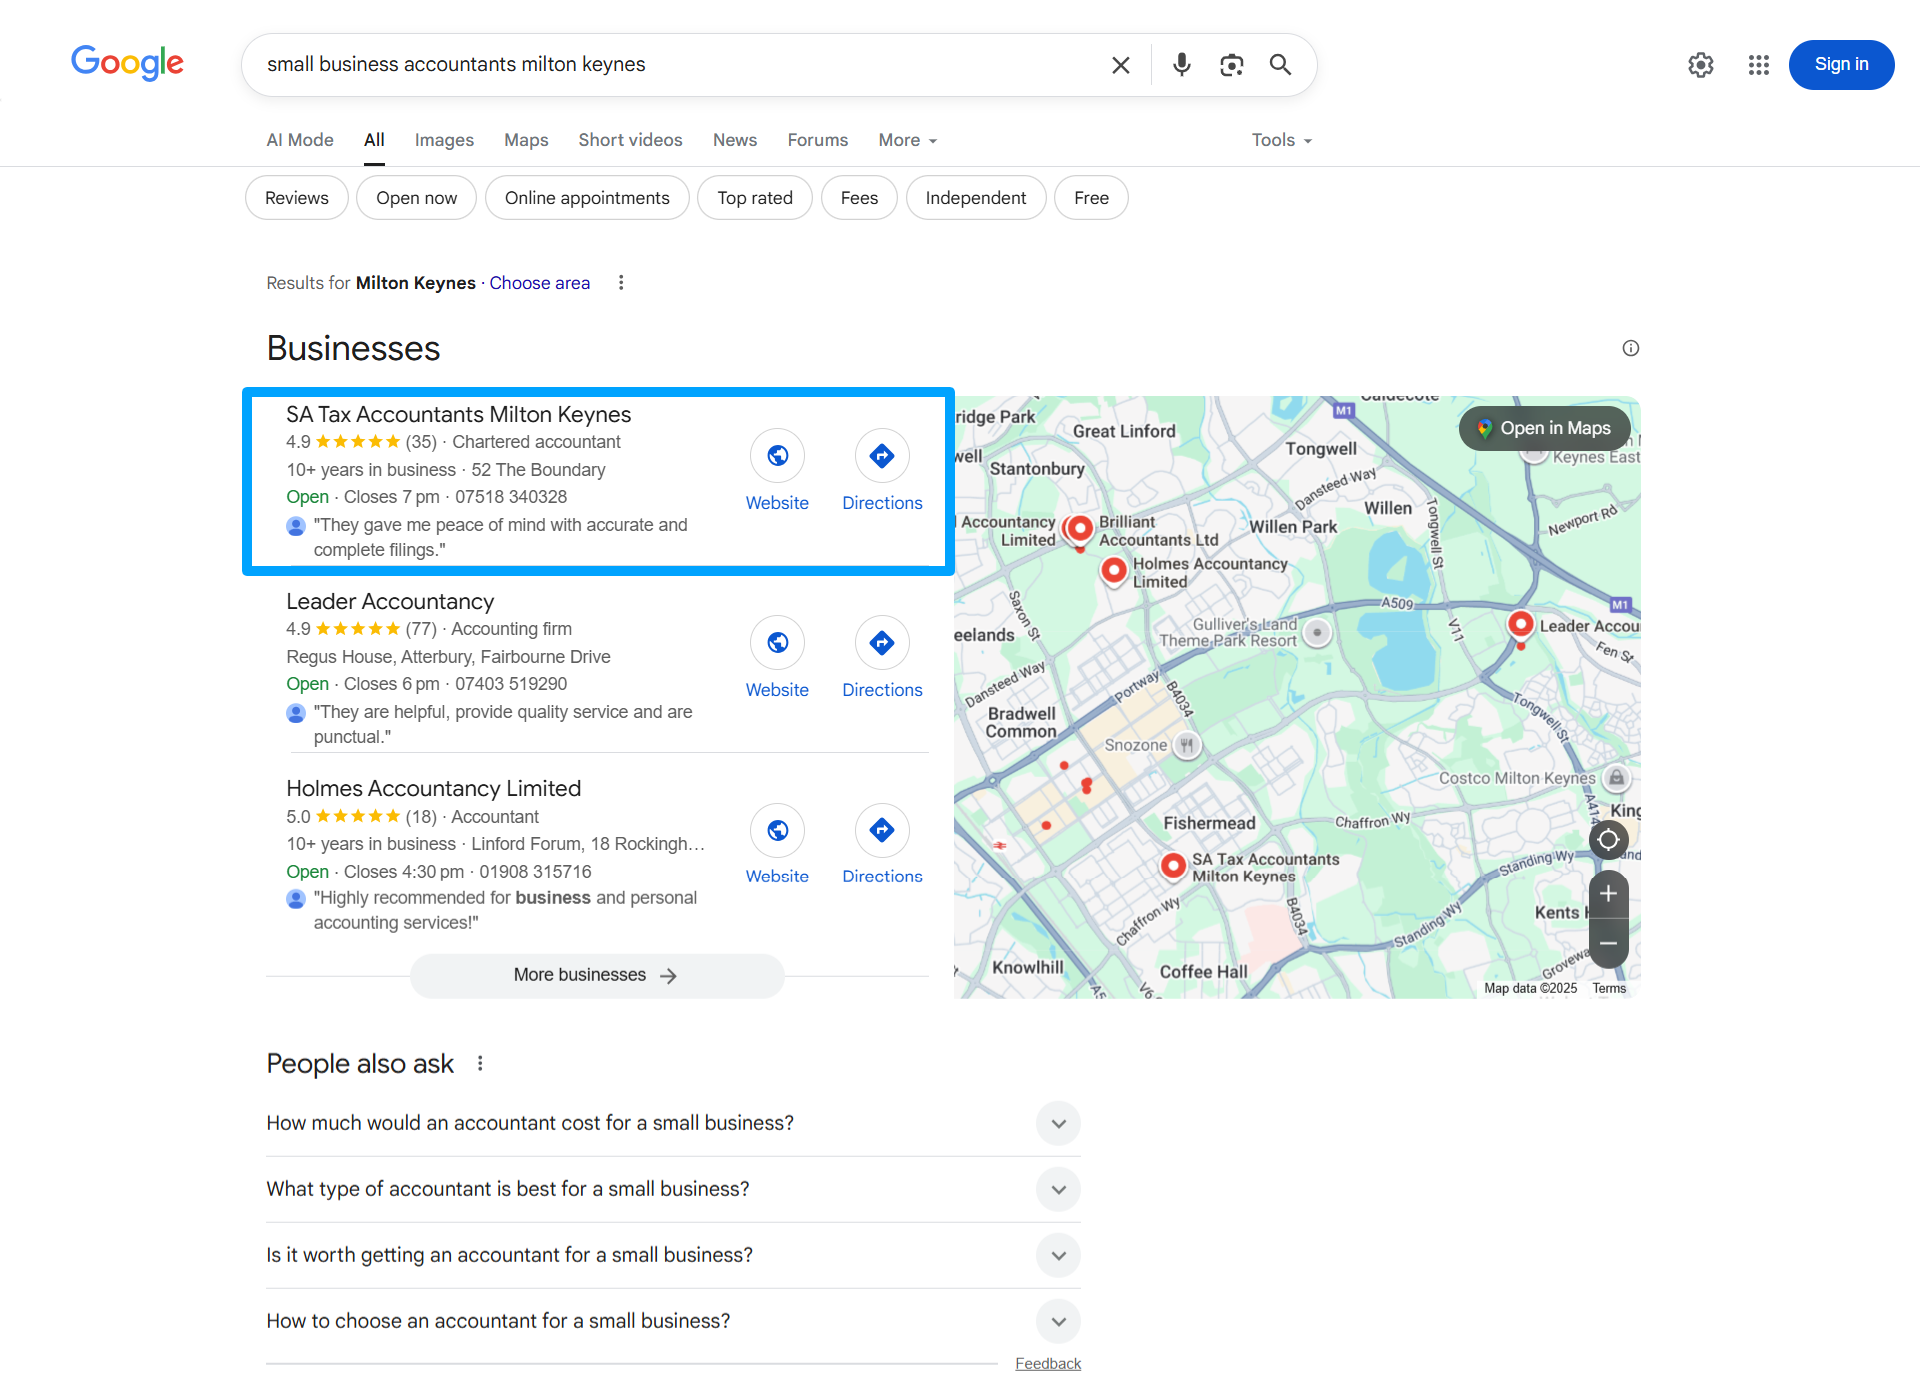Click the Choose area link
Screen dimensions: 1920x1380
[x=539, y=283]
